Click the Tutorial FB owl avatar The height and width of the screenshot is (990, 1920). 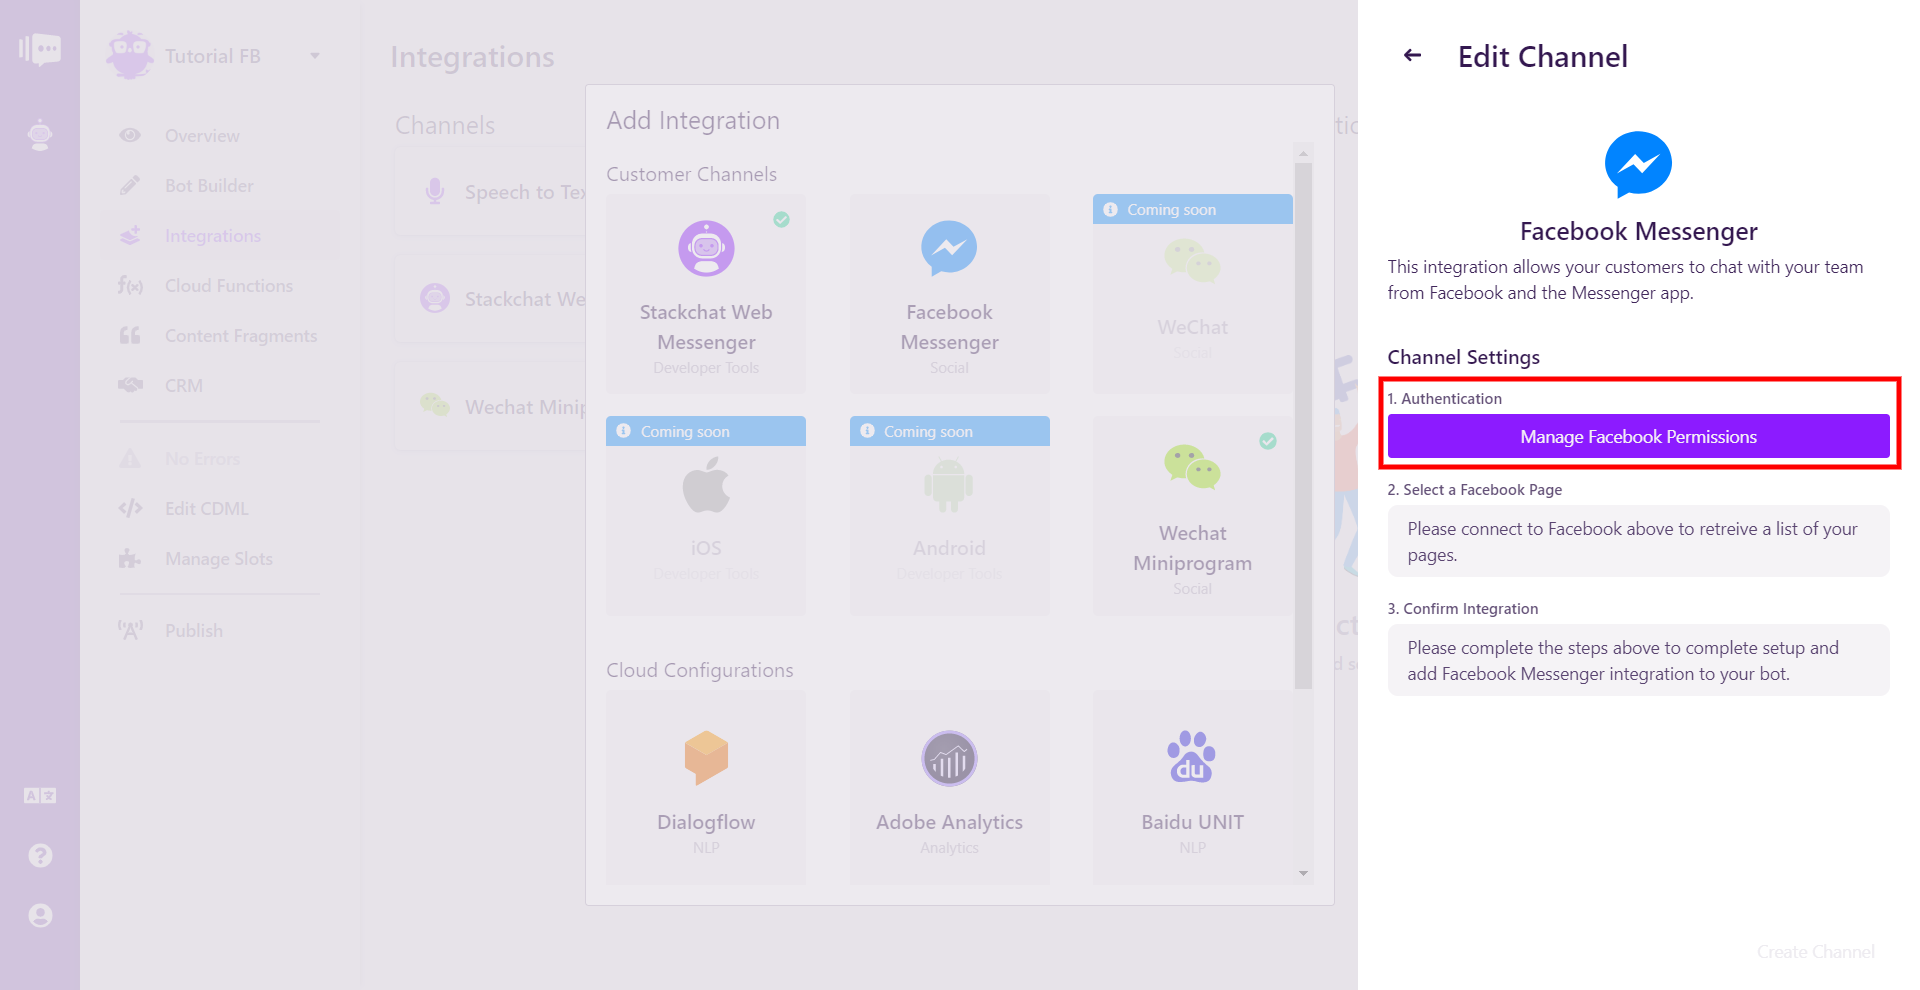click(x=130, y=55)
